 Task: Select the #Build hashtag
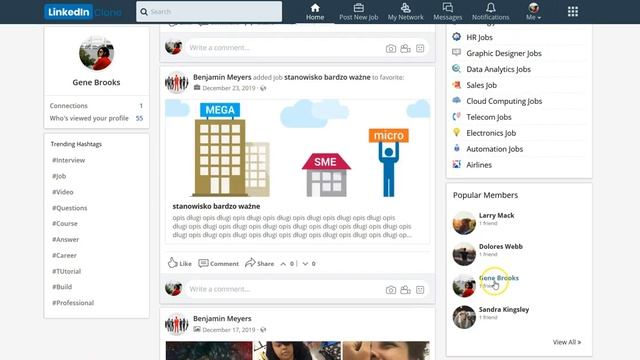pos(62,287)
